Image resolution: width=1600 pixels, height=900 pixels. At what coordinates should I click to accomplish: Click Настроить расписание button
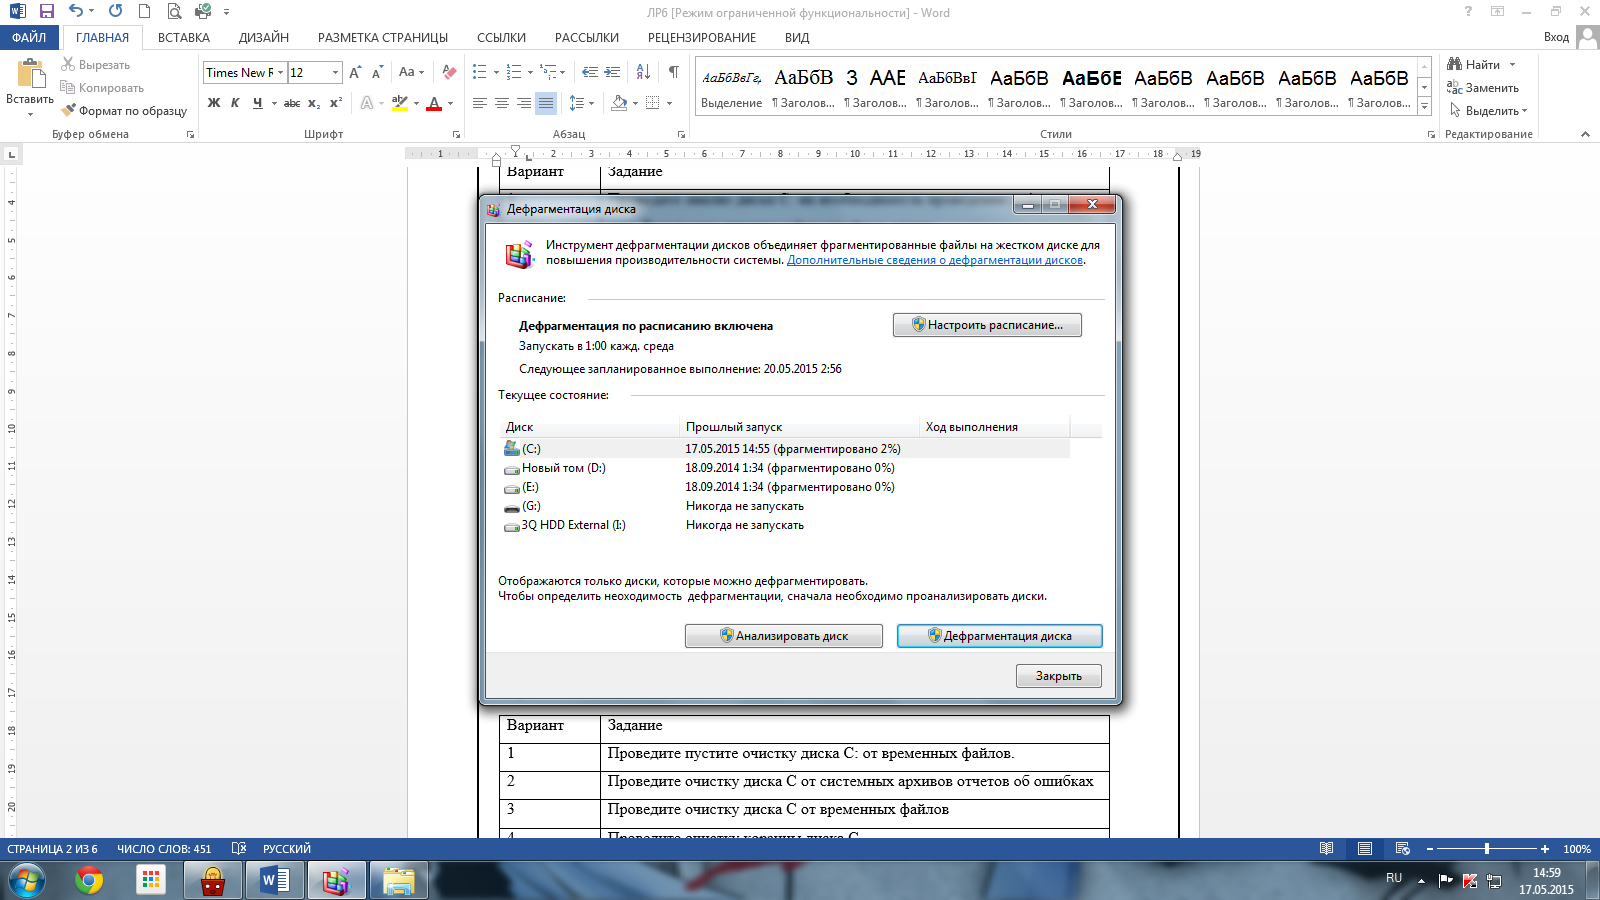(x=987, y=325)
